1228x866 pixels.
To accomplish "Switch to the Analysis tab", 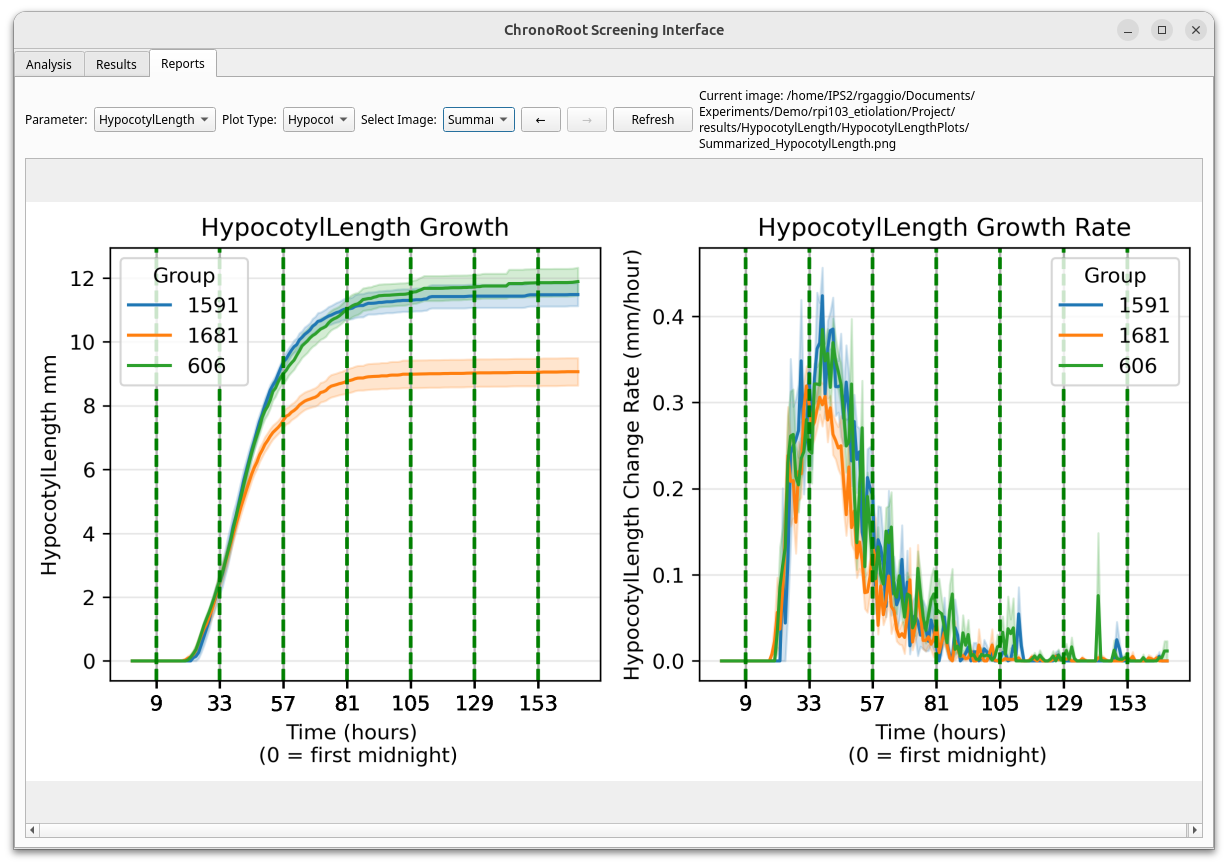I will 49,65.
